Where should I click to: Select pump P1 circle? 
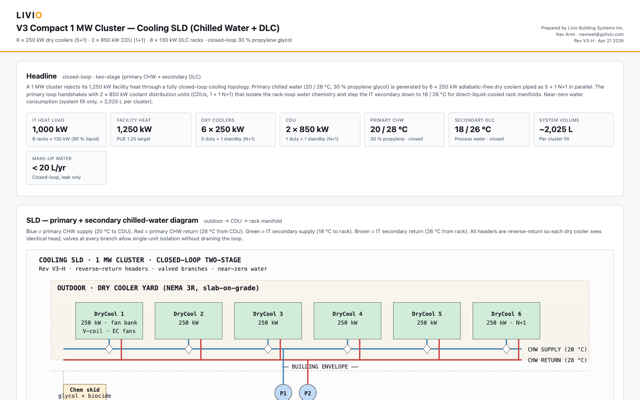(x=283, y=393)
